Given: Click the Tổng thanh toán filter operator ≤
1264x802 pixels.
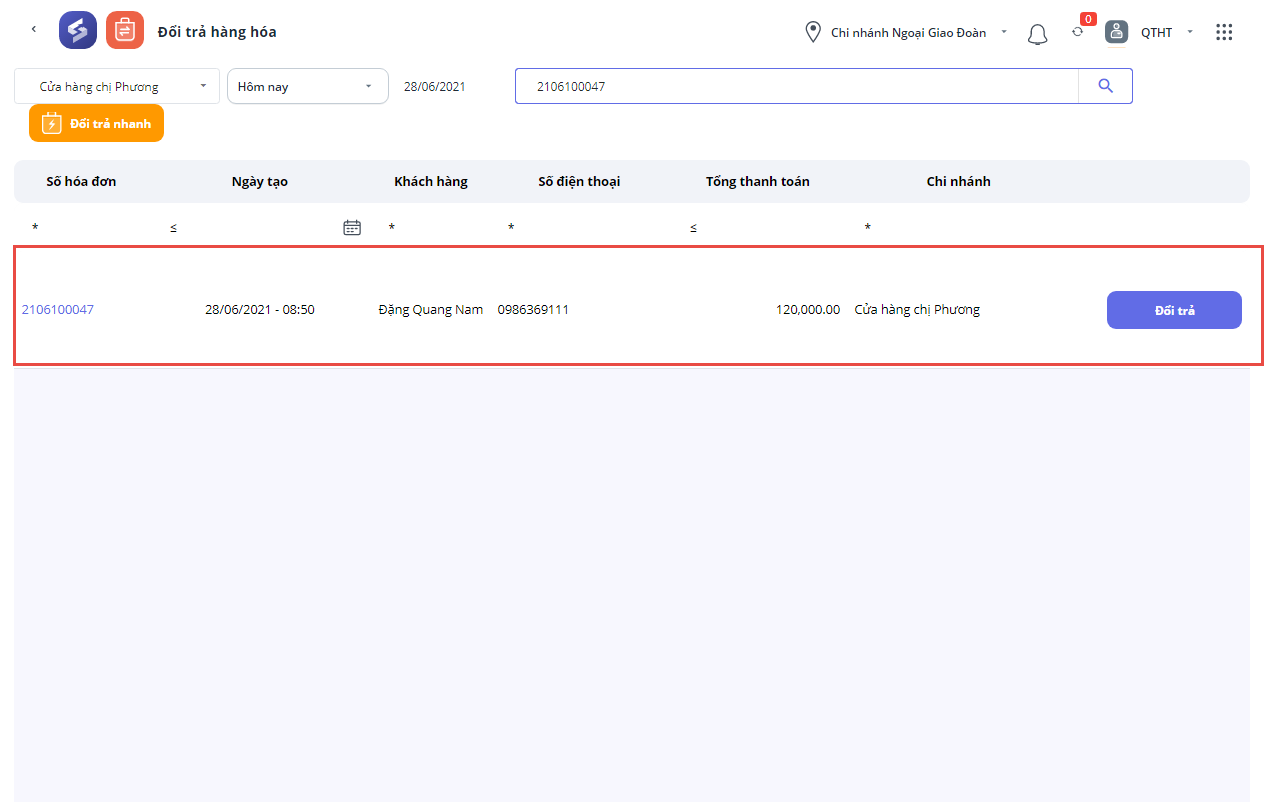Looking at the screenshot, I should tap(693, 228).
